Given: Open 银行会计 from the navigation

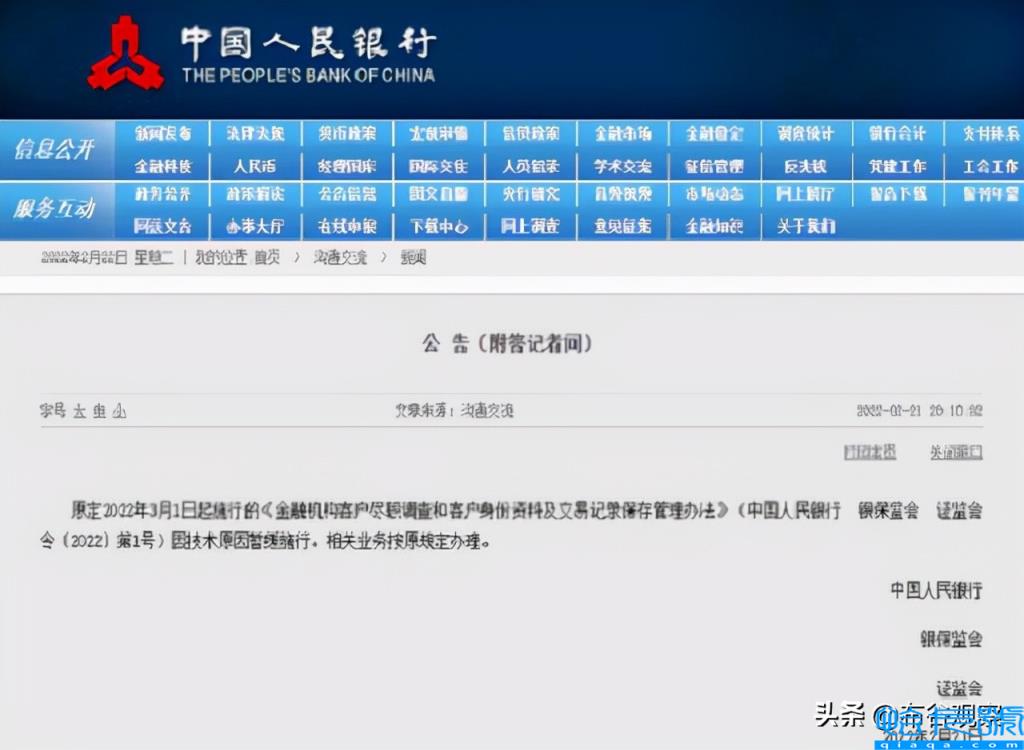Looking at the screenshot, I should tap(897, 134).
